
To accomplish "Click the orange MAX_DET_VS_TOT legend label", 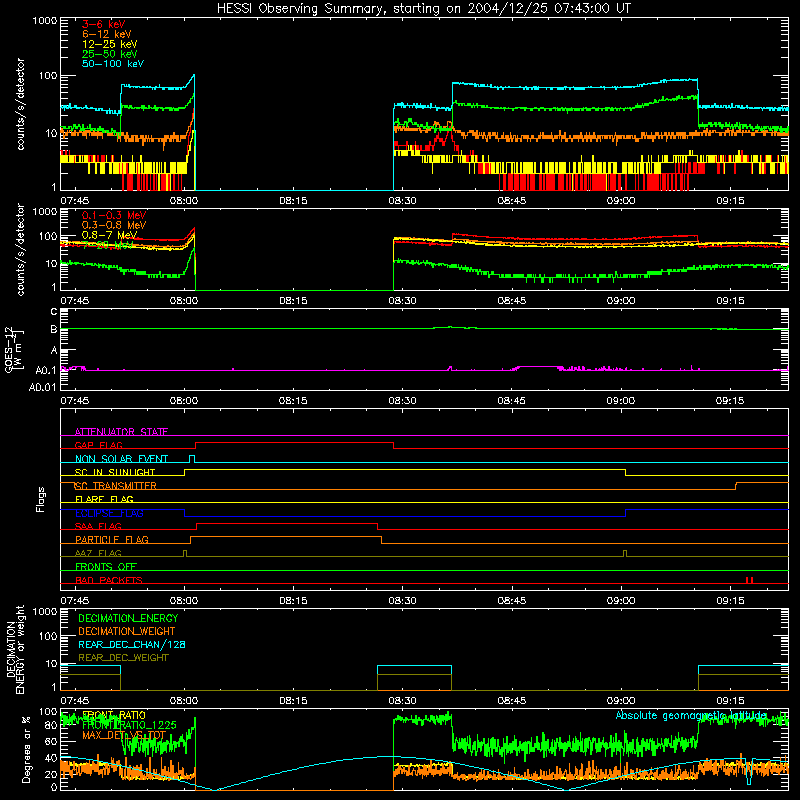I will tap(124, 735).
